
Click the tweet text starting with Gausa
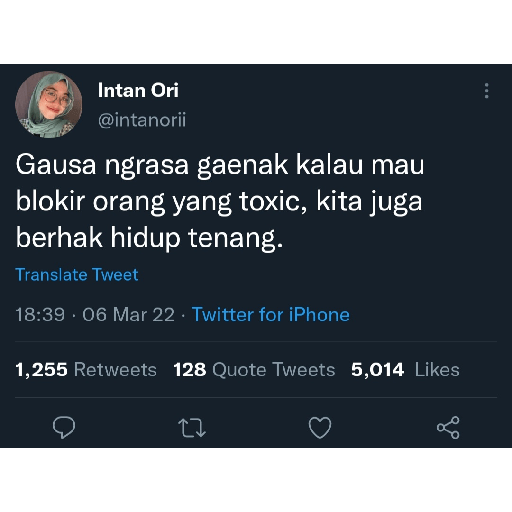click(220, 201)
